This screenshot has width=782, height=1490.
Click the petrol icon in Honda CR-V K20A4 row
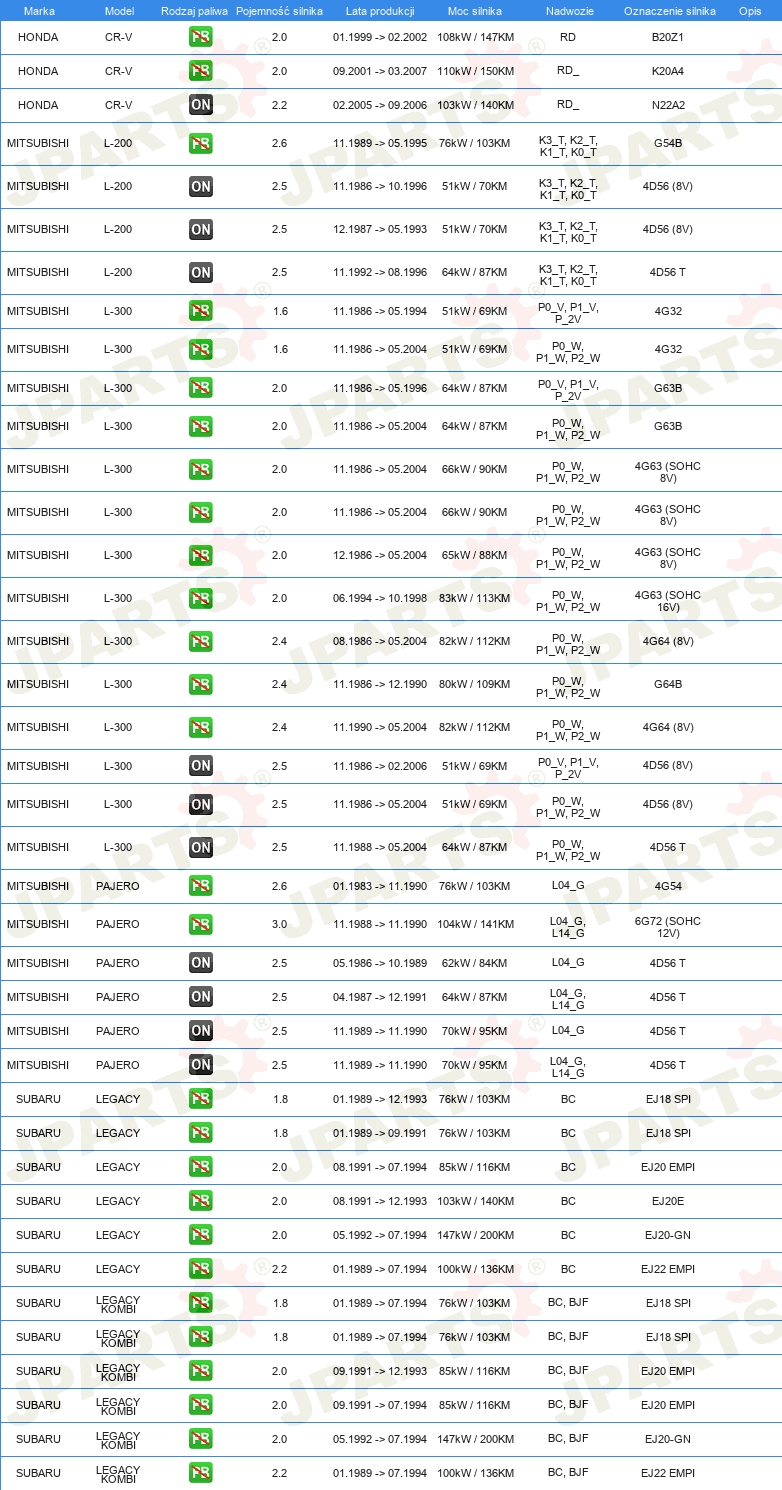coord(201,71)
